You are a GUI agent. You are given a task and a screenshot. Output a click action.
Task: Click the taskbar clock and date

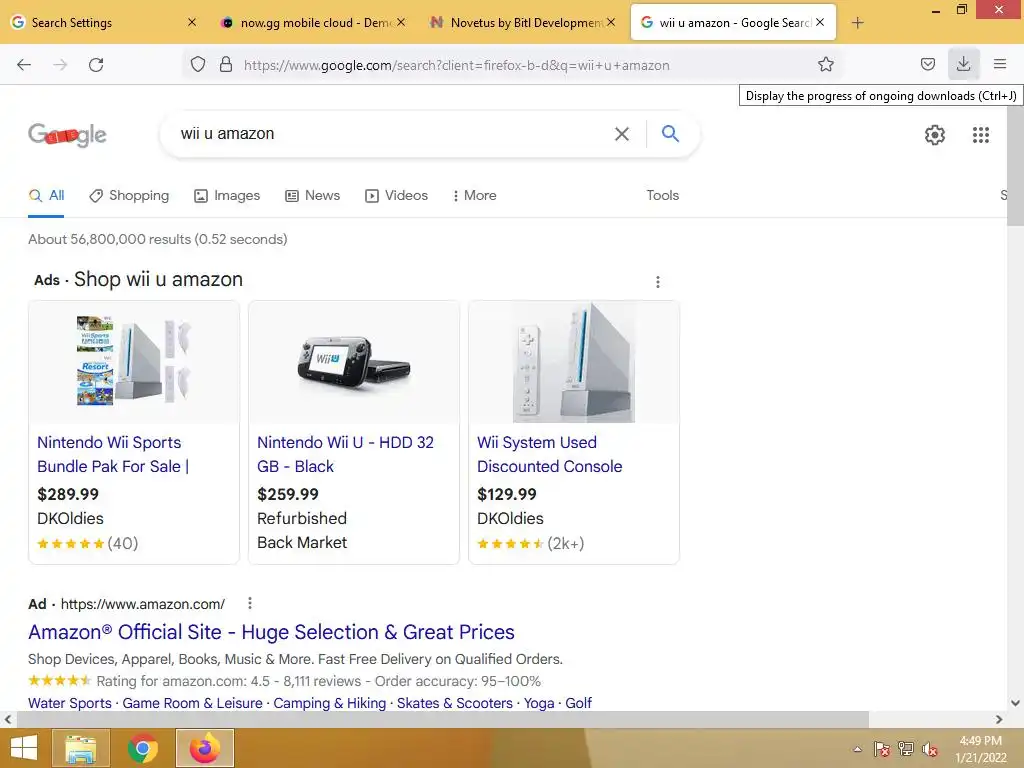[980, 749]
